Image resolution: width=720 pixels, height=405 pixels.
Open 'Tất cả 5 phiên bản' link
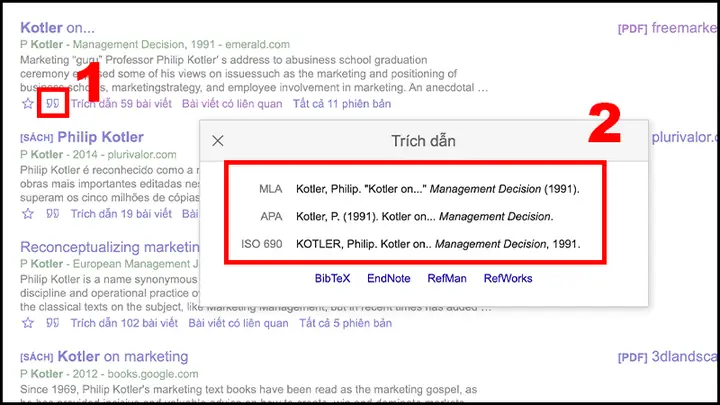346,323
